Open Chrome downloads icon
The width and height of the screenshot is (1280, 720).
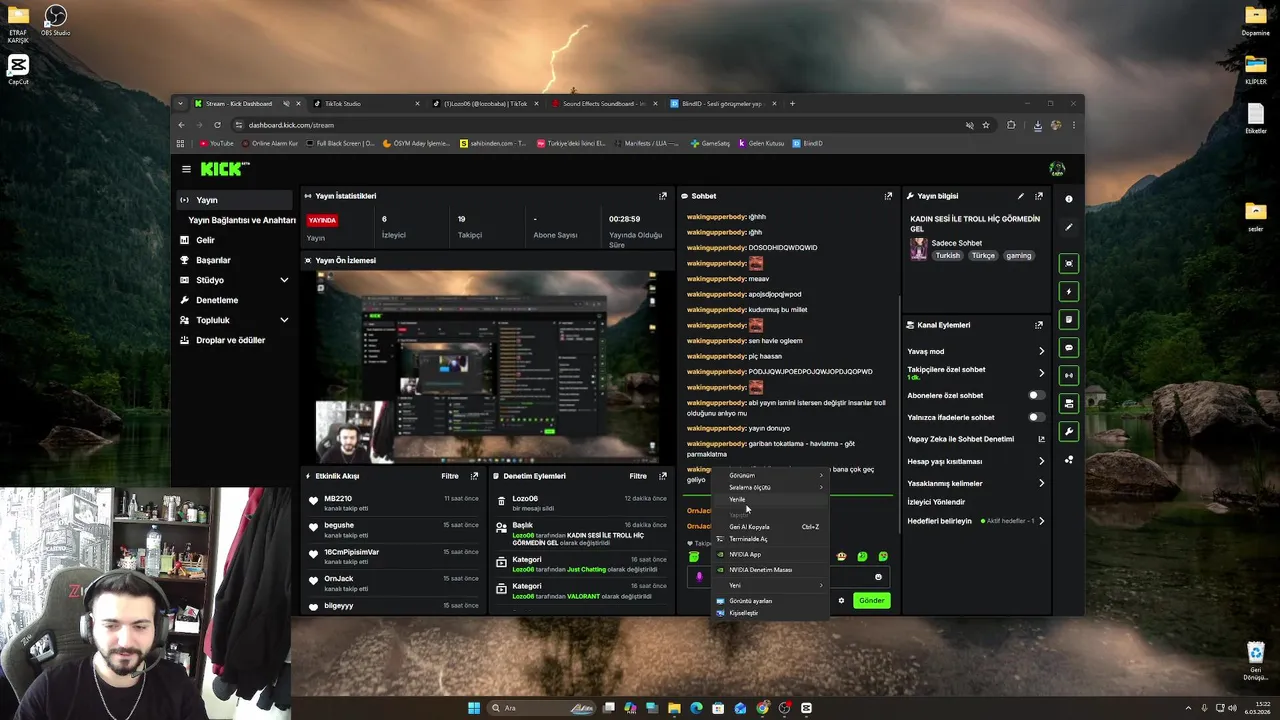point(1037,125)
